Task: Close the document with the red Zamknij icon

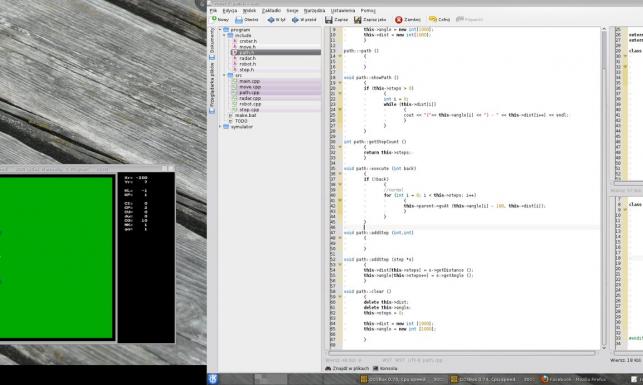Action: (x=399, y=19)
